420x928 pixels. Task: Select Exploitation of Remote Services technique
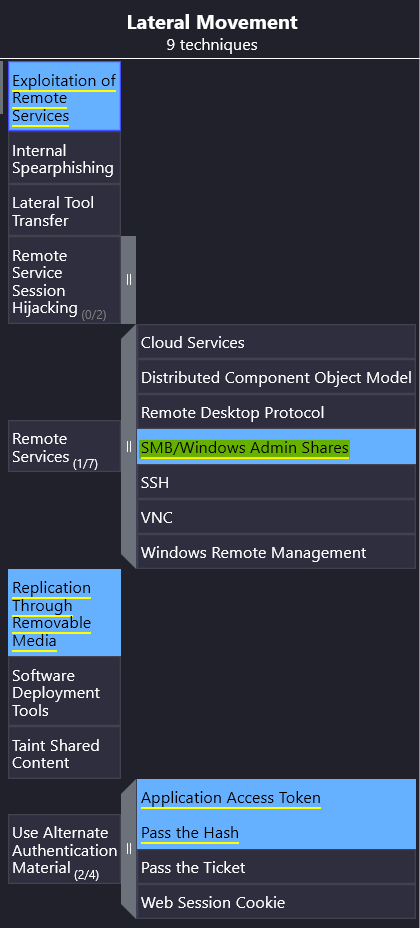click(64, 96)
